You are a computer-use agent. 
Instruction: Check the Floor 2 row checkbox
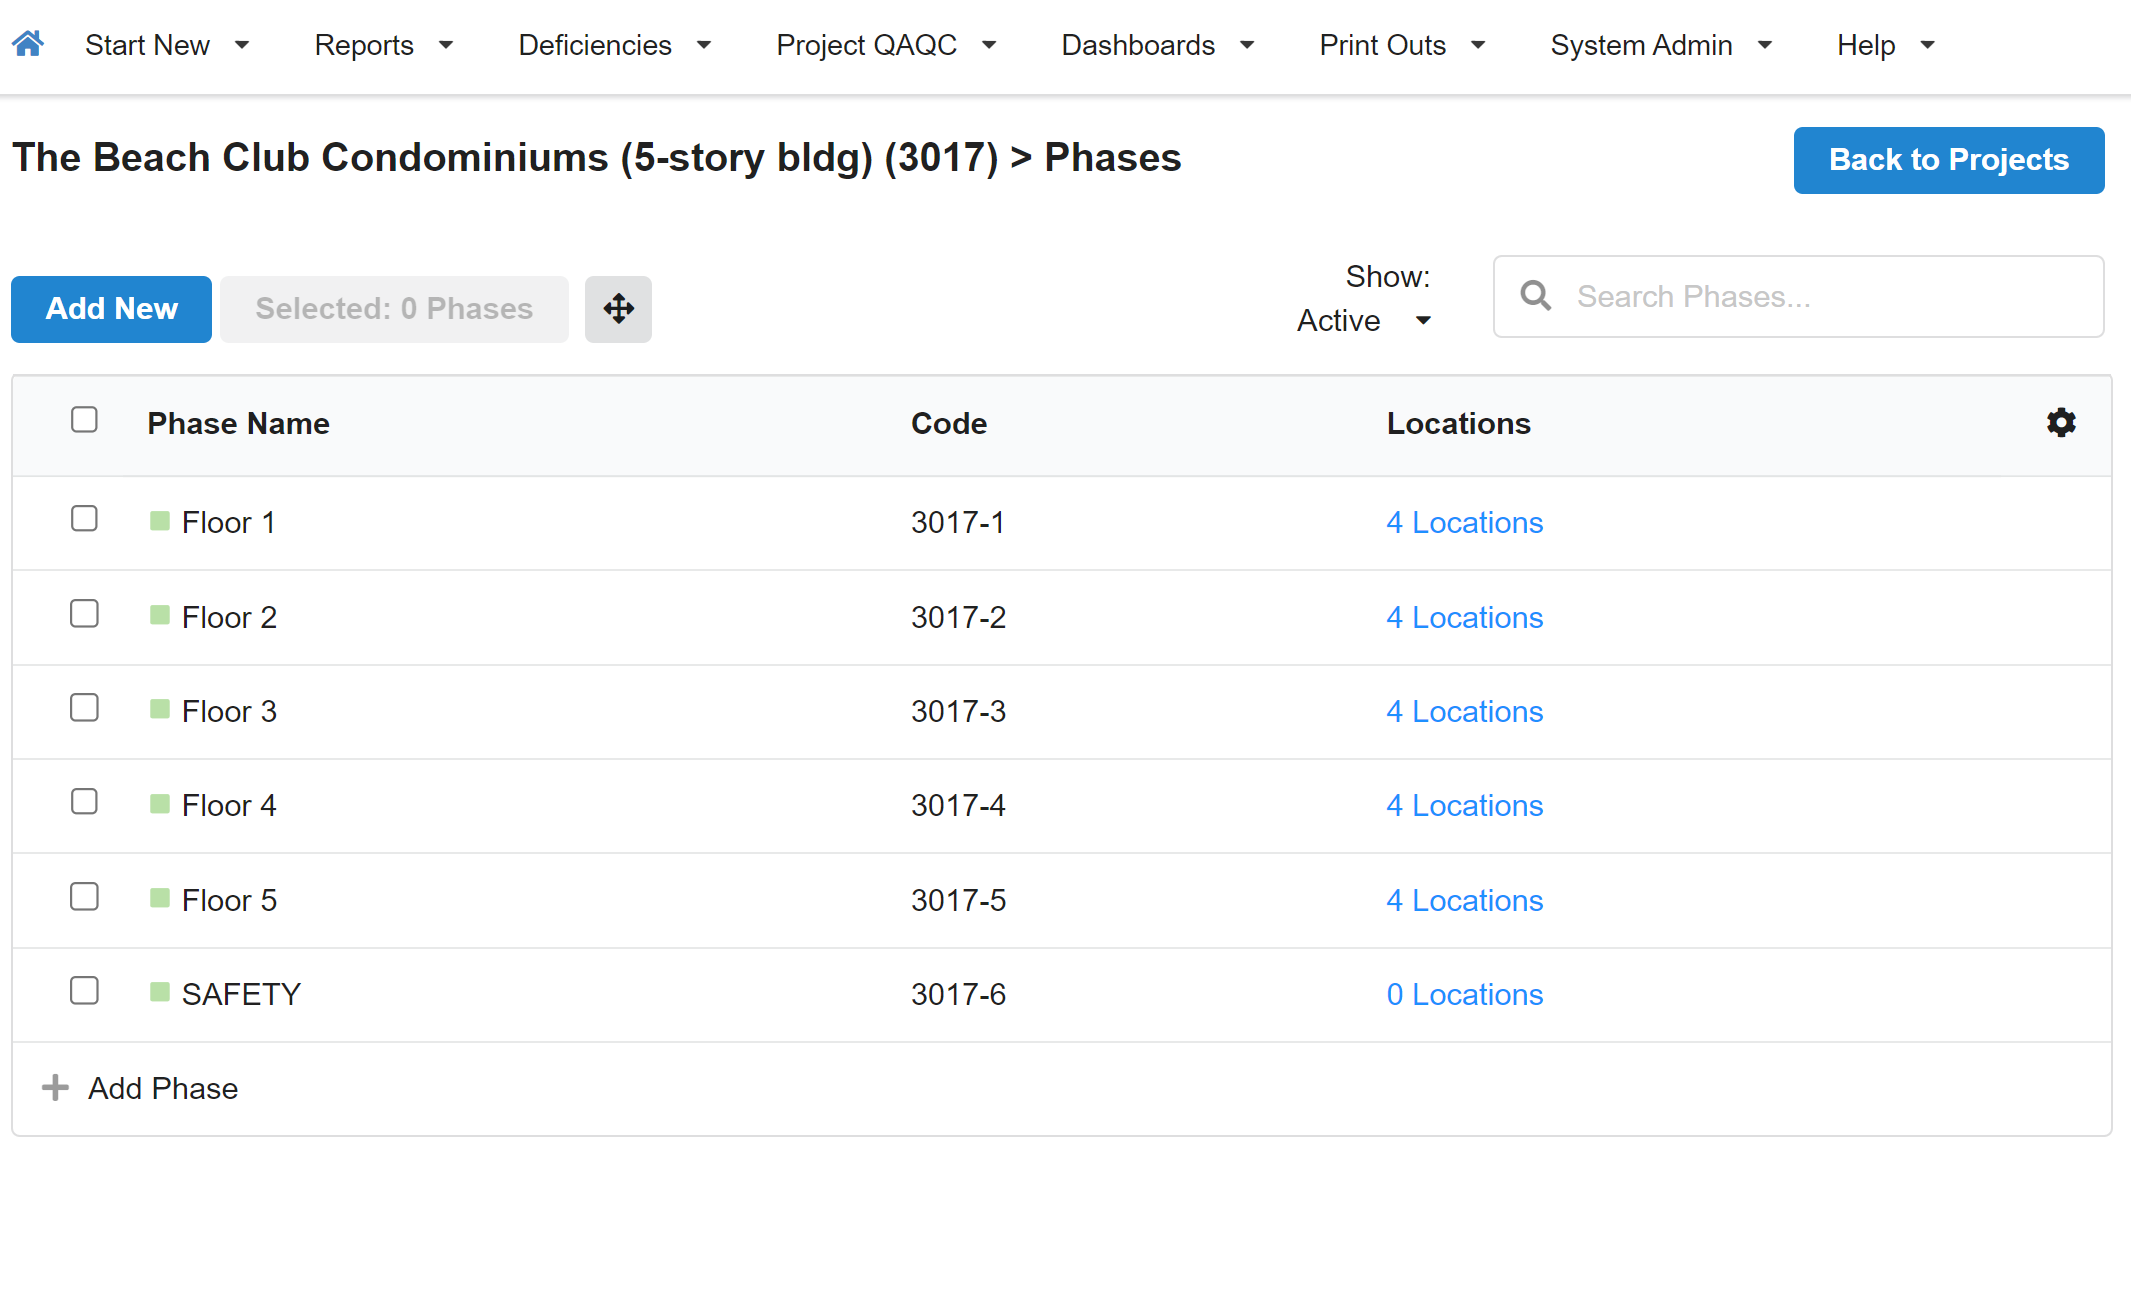tap(84, 613)
